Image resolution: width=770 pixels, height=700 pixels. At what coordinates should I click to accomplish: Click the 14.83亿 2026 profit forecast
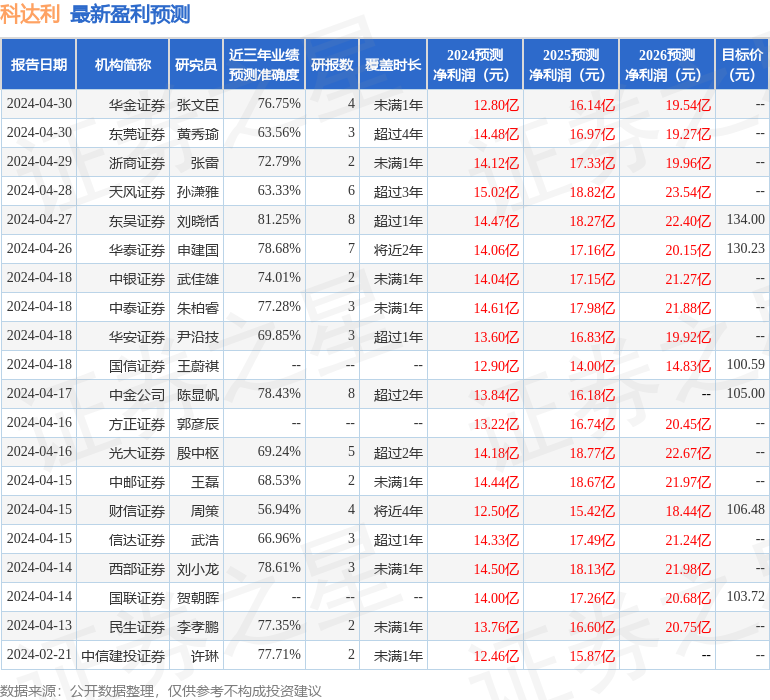coord(688,365)
